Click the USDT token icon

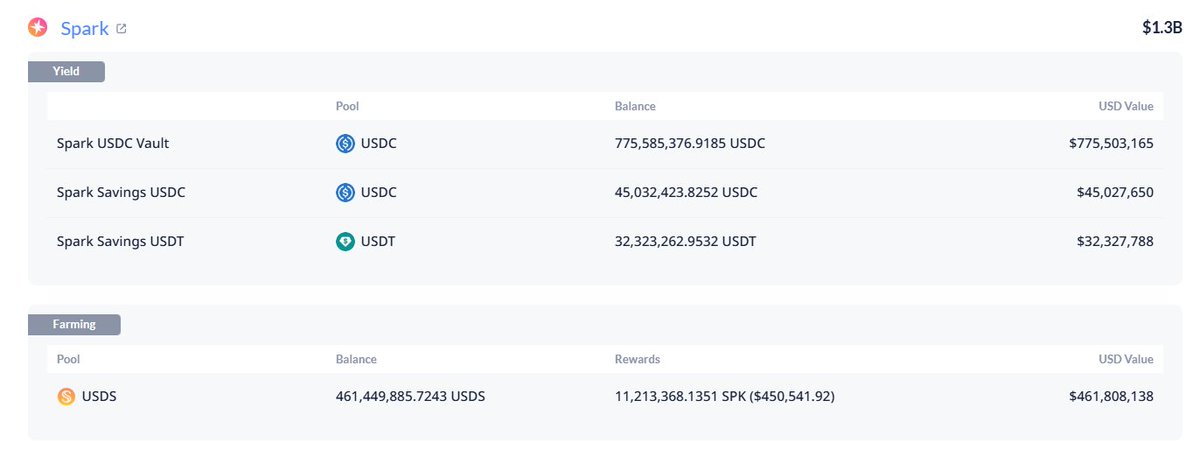[x=346, y=241]
